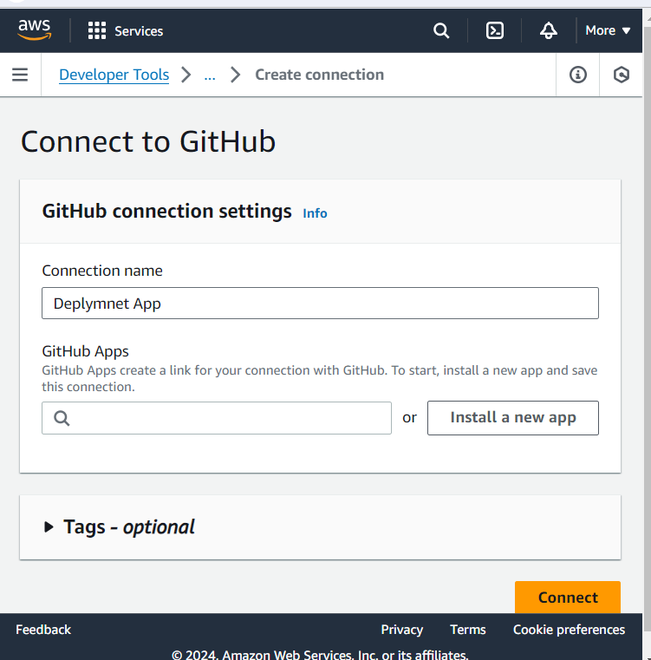Click the hexagon settings icon at right
Viewport: 651px width, 660px height.
(622, 75)
